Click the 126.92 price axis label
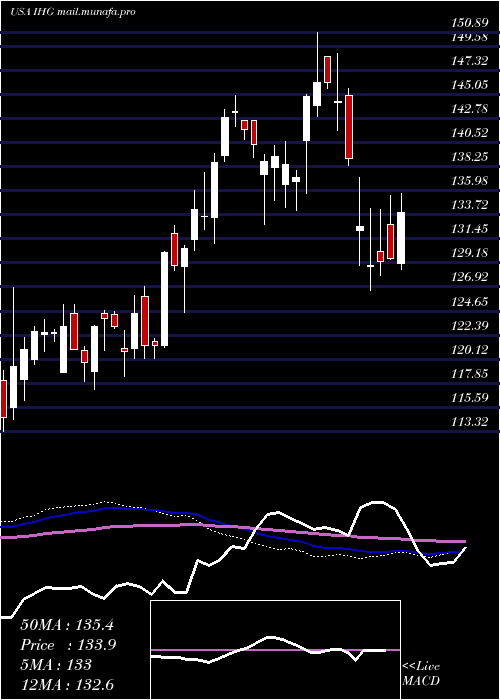500x700 pixels. [471, 277]
